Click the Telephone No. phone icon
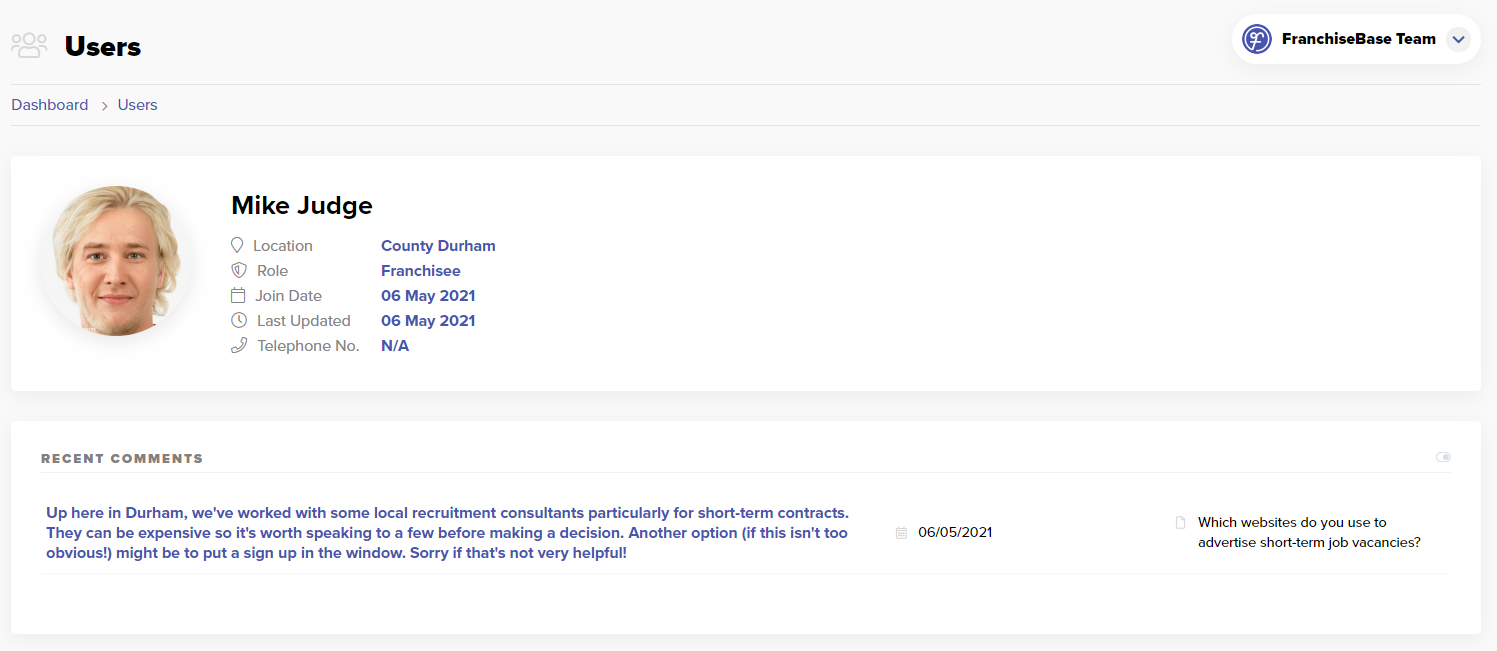1497x651 pixels. [x=238, y=345]
